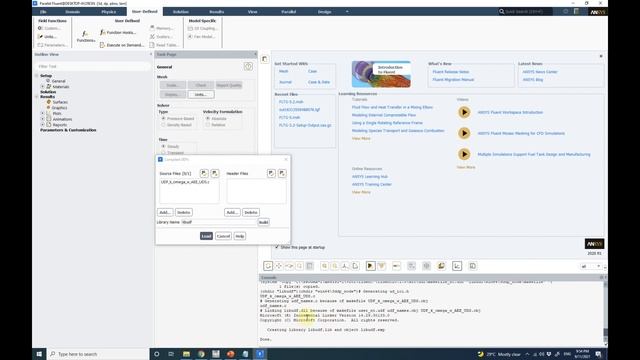Open Fan Model in Model Specific
The width and height of the screenshot is (640, 360).
201,37
